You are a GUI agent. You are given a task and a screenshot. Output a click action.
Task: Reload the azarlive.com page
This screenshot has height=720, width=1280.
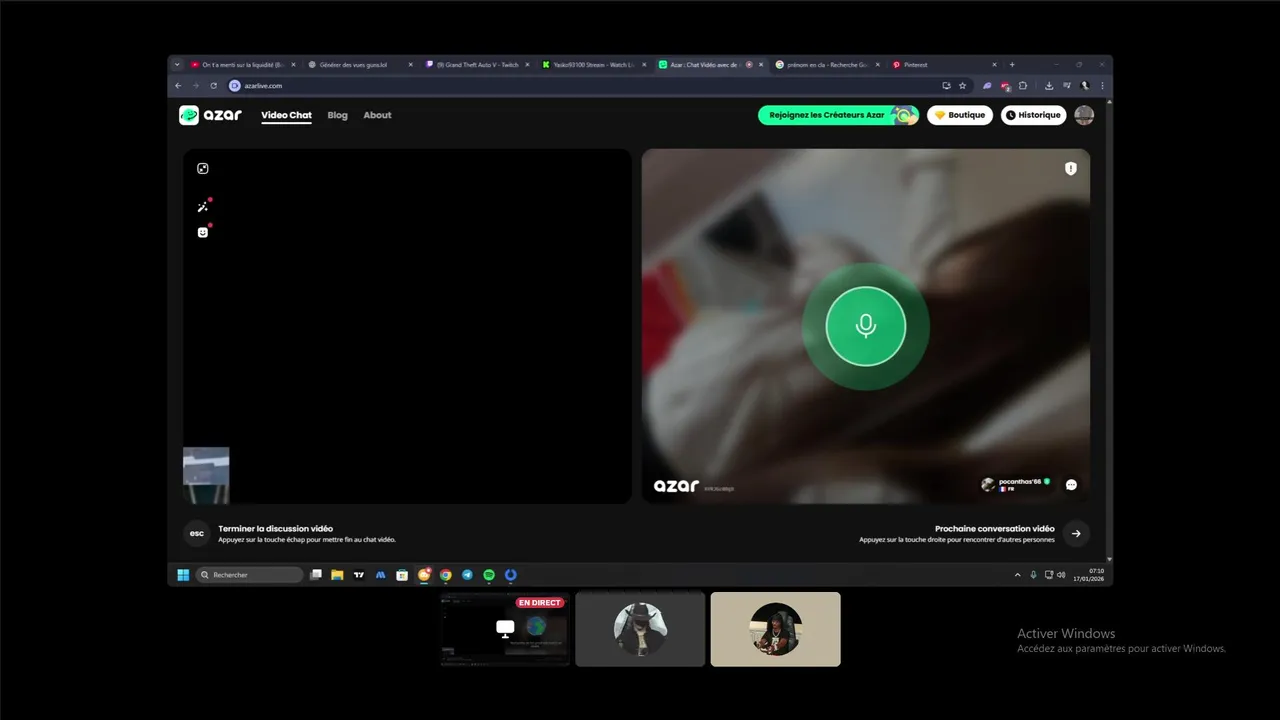[213, 86]
